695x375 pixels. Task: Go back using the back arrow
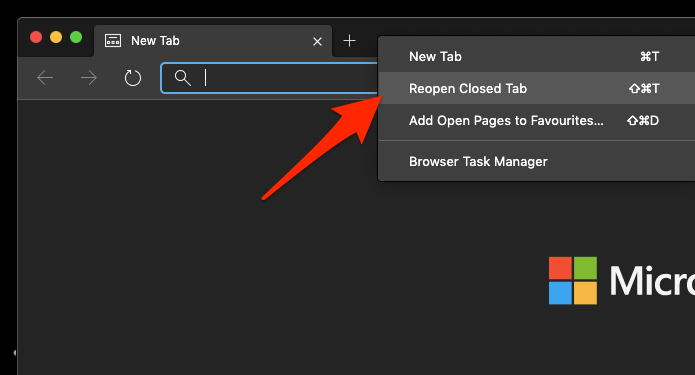[x=45, y=78]
